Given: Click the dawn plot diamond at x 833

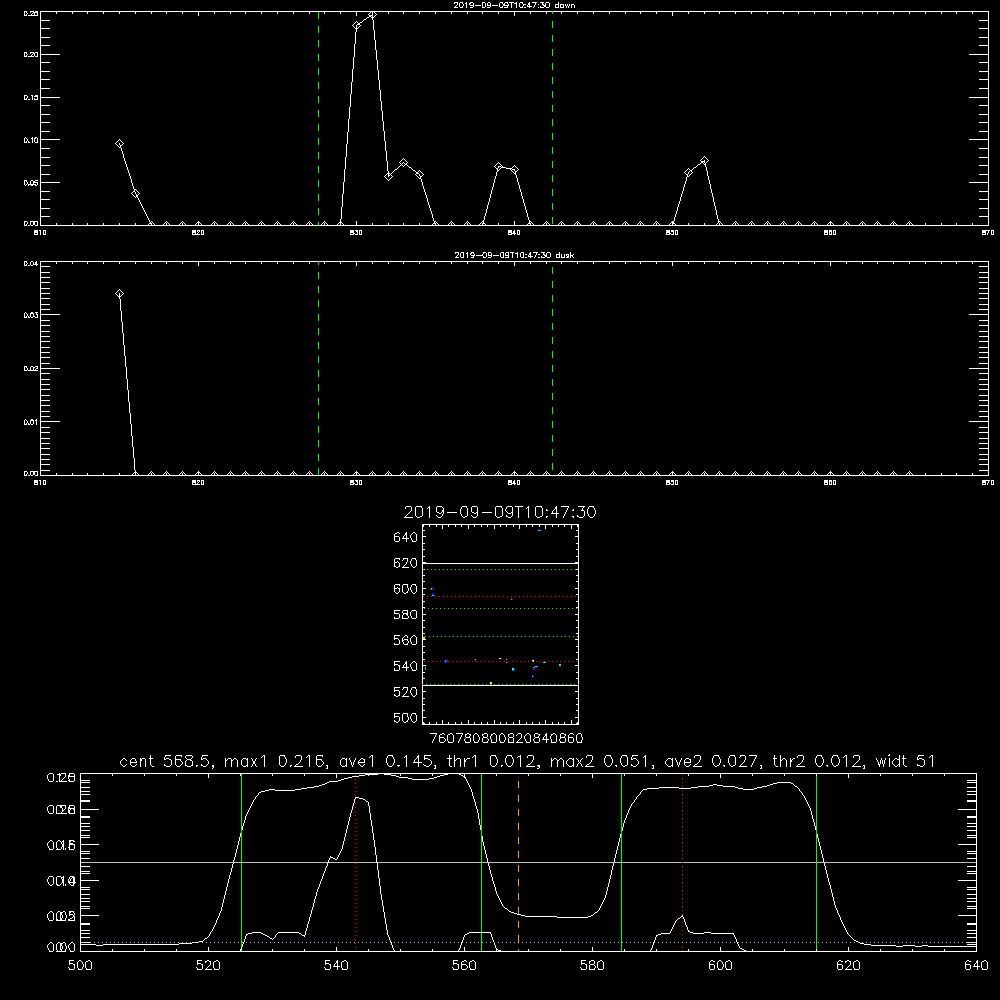Looking at the screenshot, I should (404, 163).
